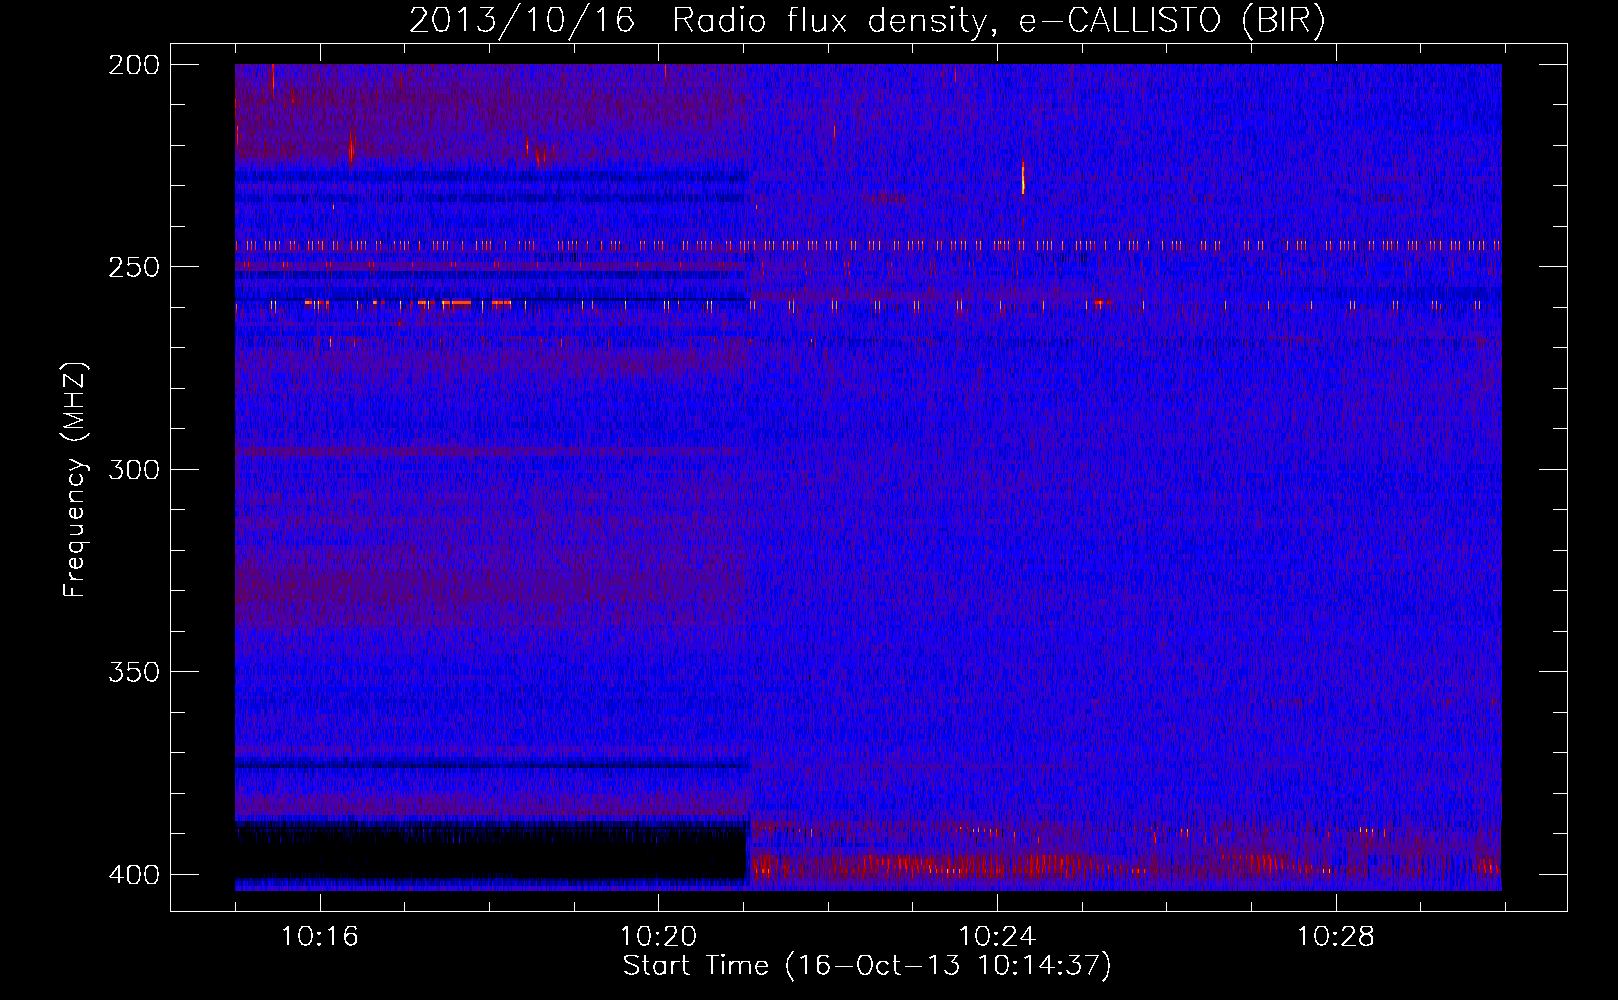This screenshot has height=1000, width=1618.
Task: Click the 'Start Time (16-Oct-13 10:14:37)' label
Action: (x=867, y=966)
